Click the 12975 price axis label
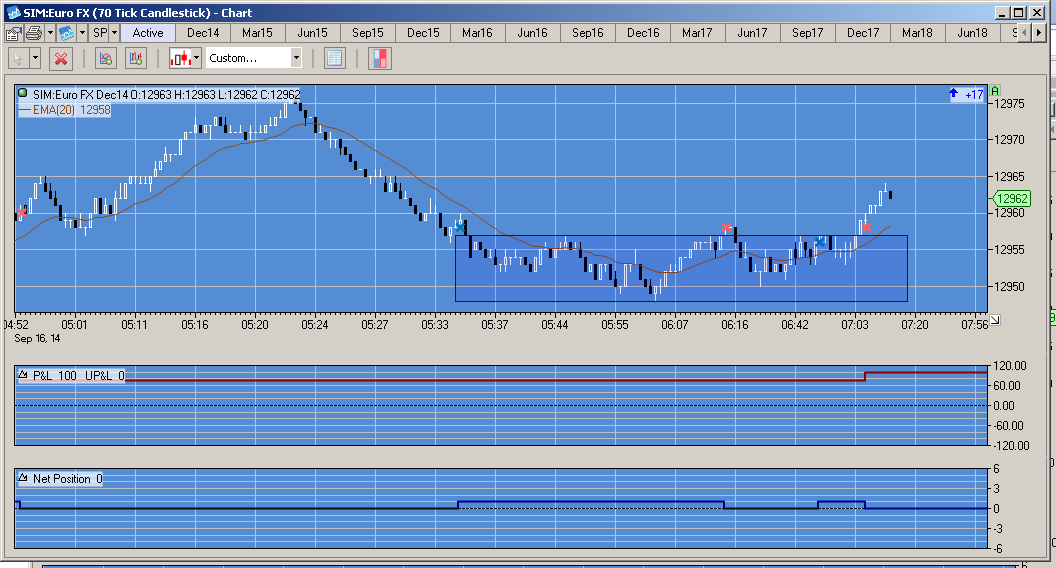Screen dimensions: 1056x568 [1010, 104]
